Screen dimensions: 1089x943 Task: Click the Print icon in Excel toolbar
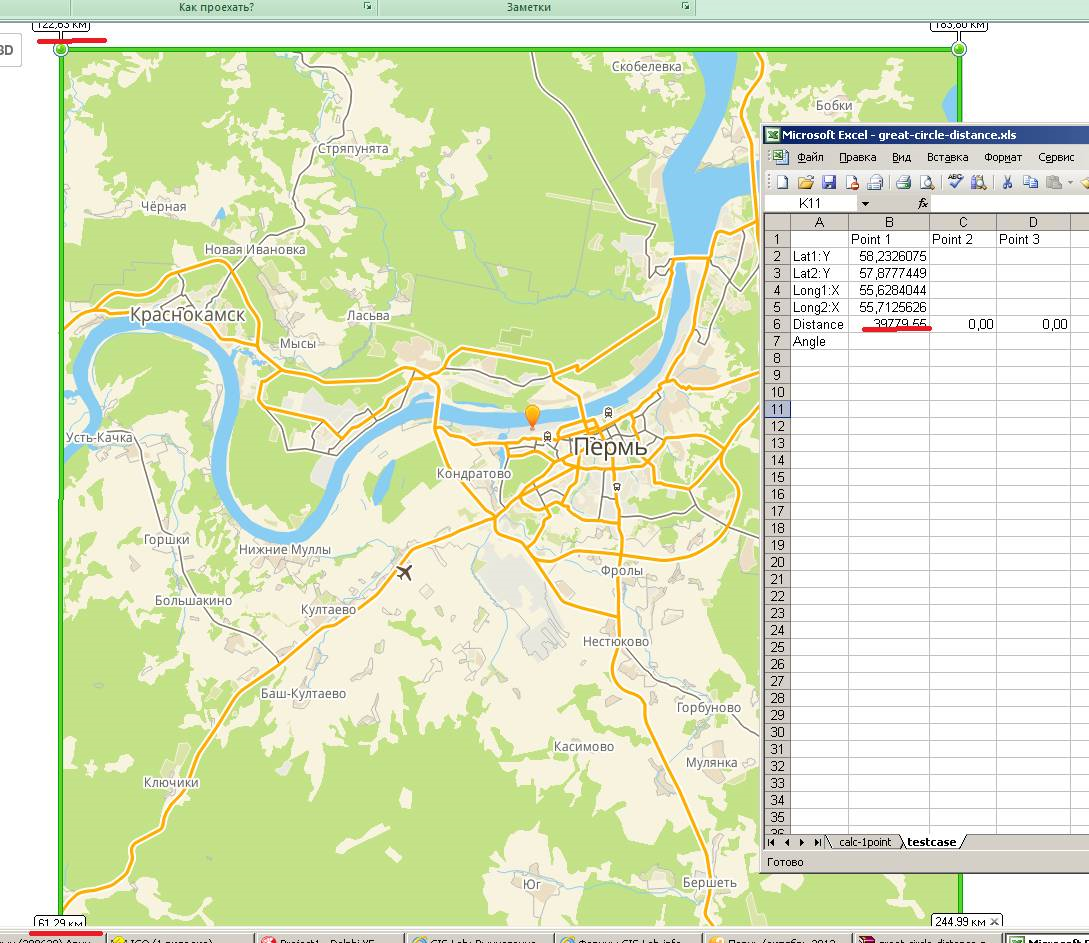(x=903, y=182)
